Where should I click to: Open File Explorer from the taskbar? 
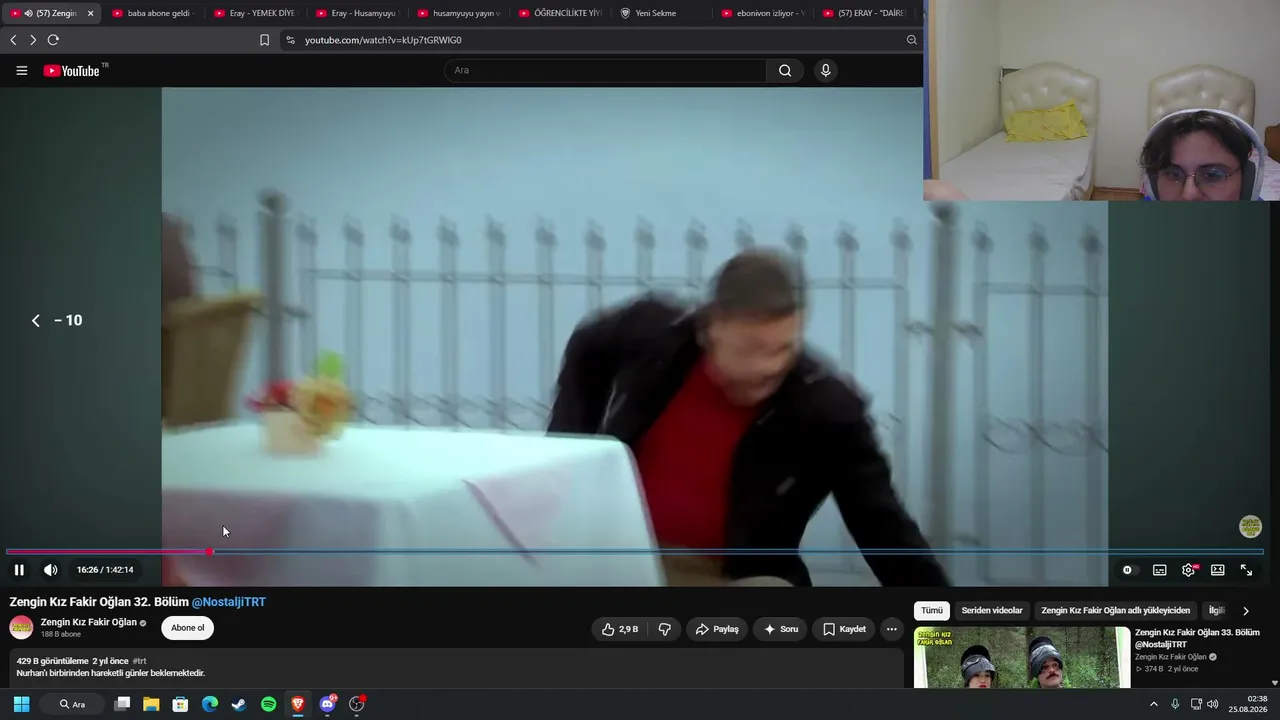(x=151, y=704)
